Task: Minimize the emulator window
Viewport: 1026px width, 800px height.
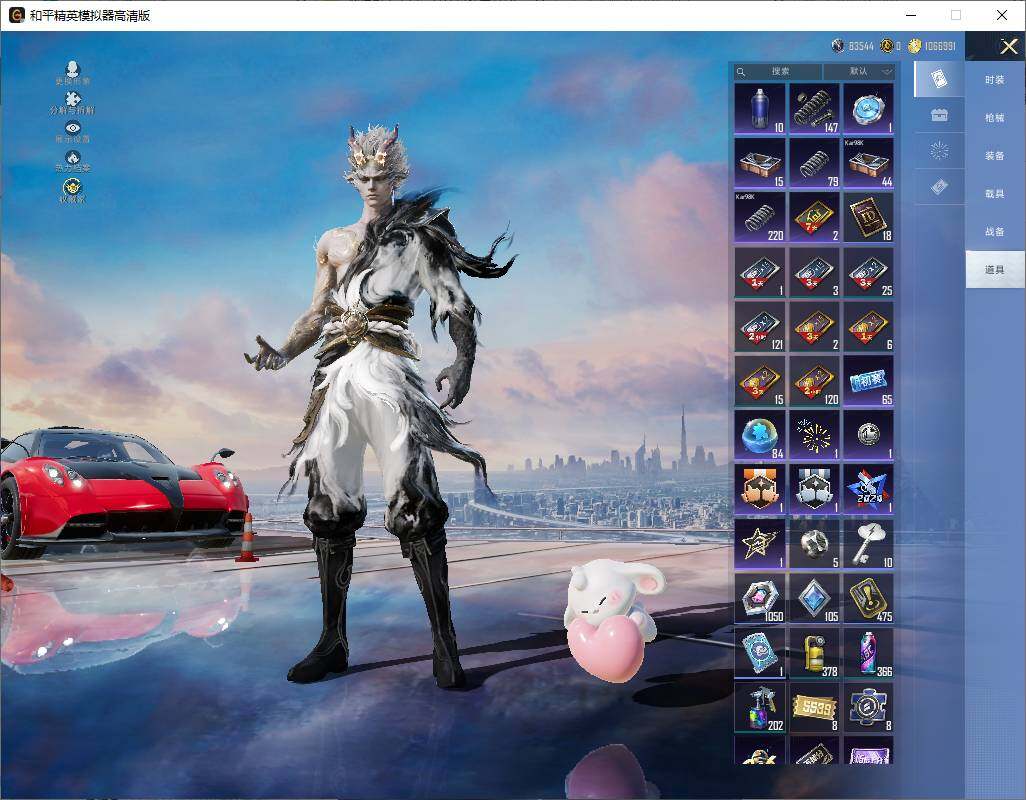Action: point(911,15)
